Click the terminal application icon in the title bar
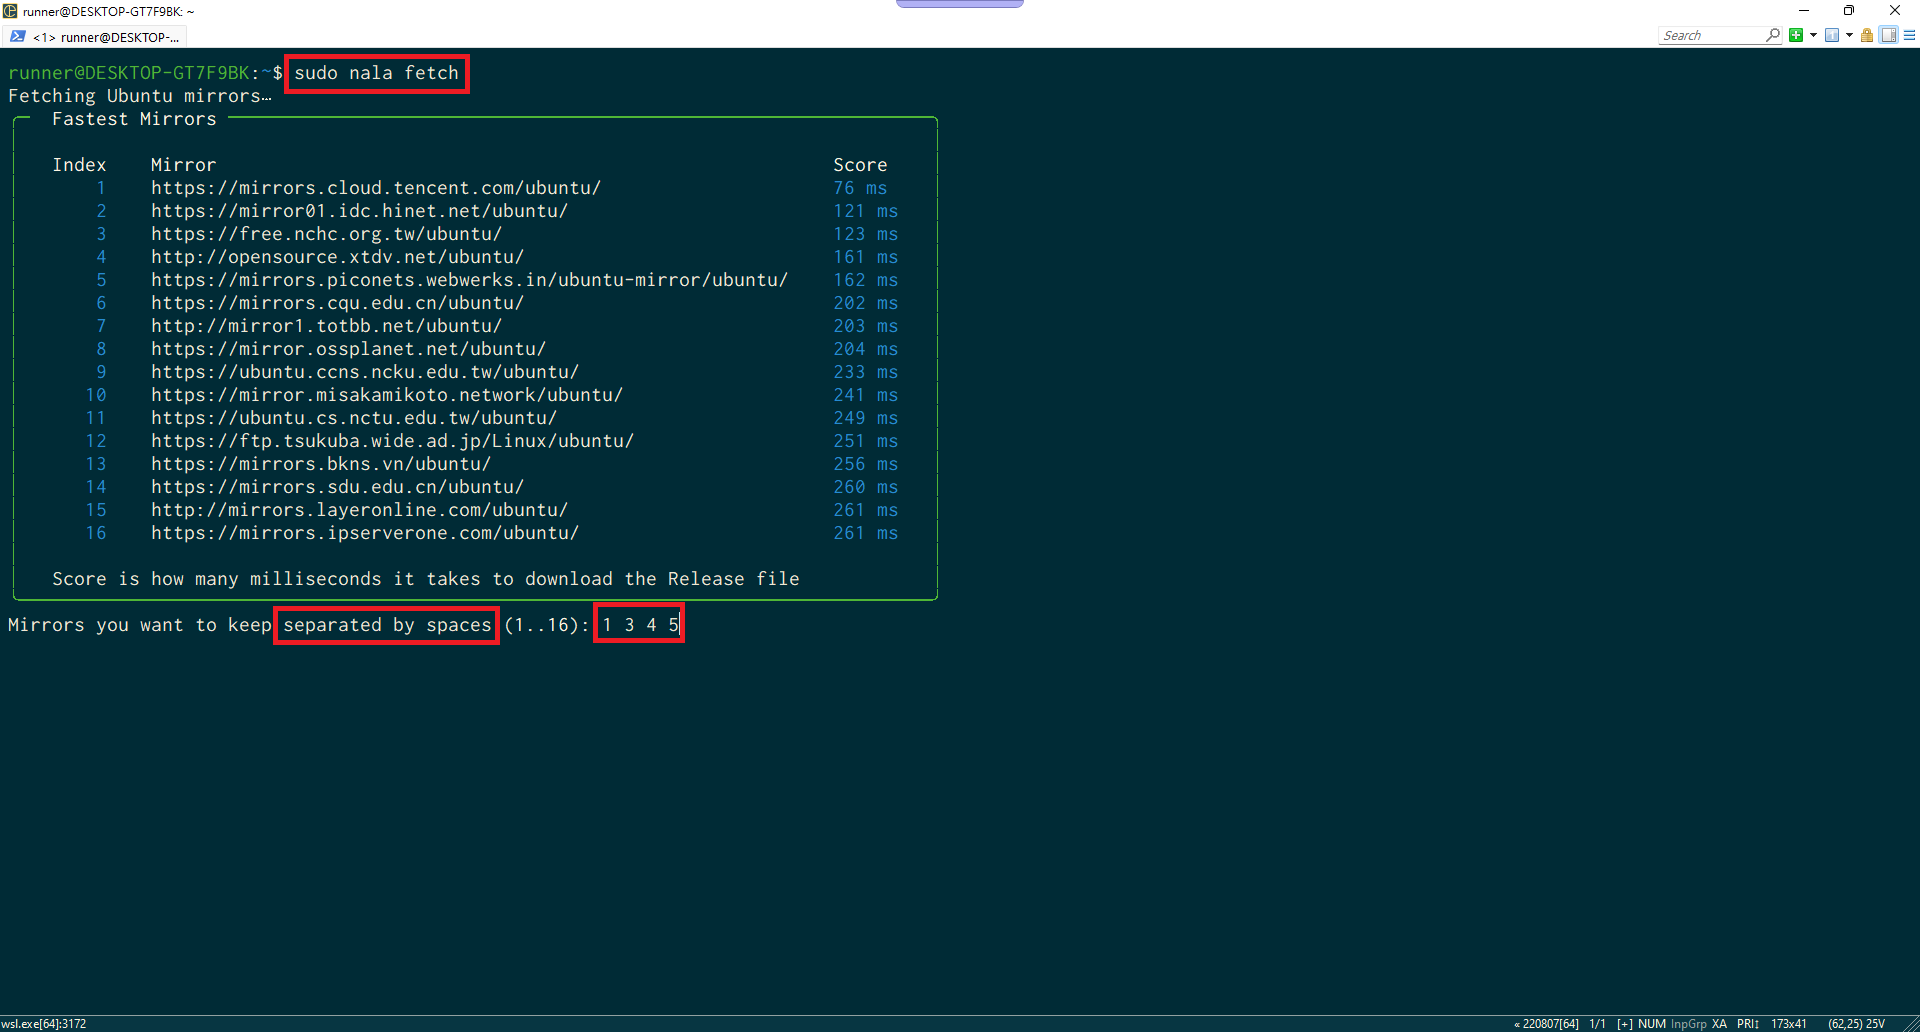 click(10, 11)
